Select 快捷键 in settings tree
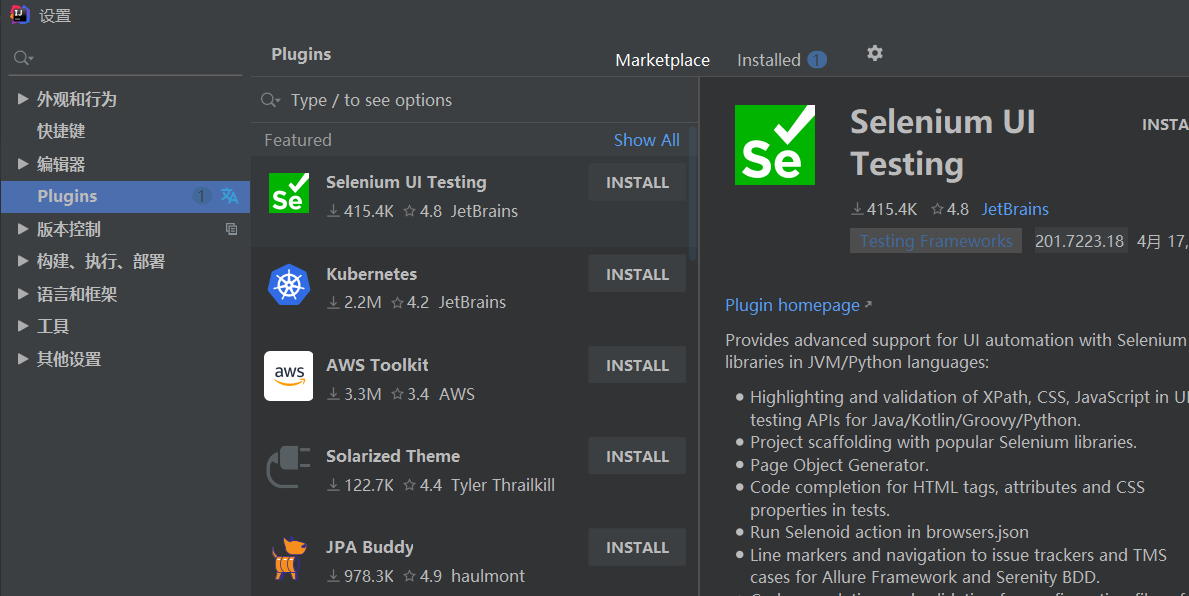This screenshot has height=596, width=1189. click(61, 131)
